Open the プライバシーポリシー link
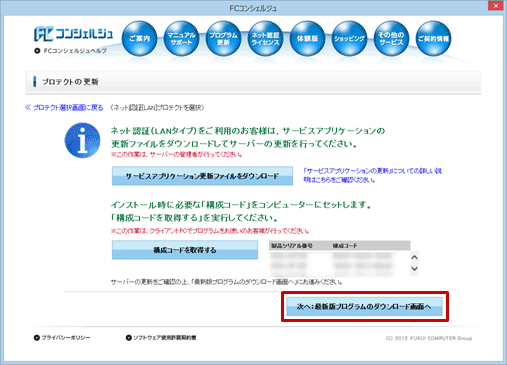Viewport: 507px width, 365px height. (x=62, y=338)
